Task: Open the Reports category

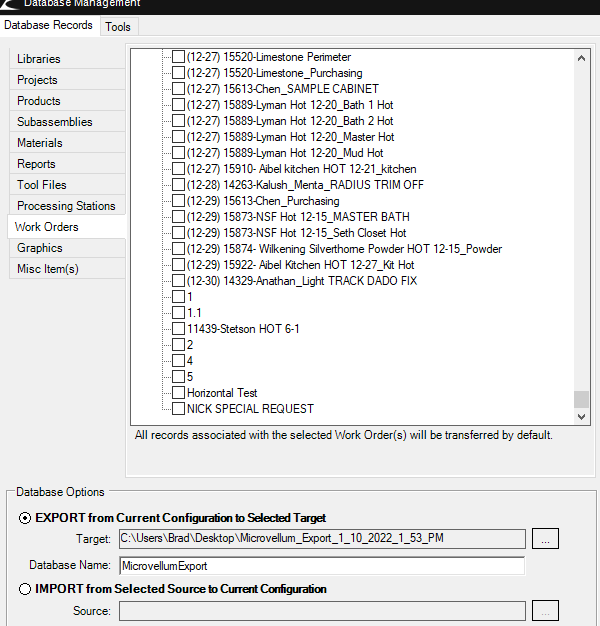Action: coord(67,164)
